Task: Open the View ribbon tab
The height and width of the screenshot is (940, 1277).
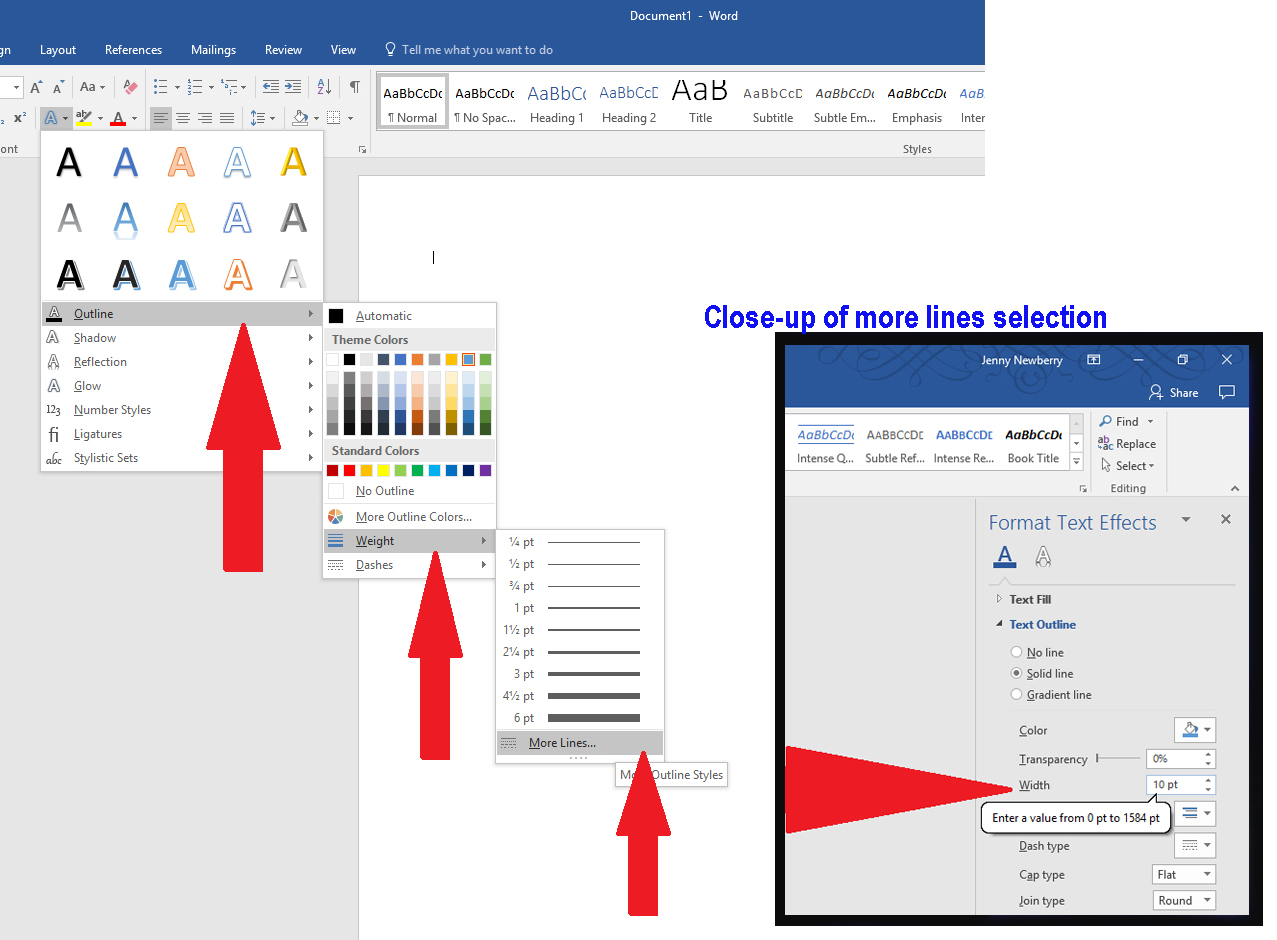Action: pyautogui.click(x=343, y=50)
